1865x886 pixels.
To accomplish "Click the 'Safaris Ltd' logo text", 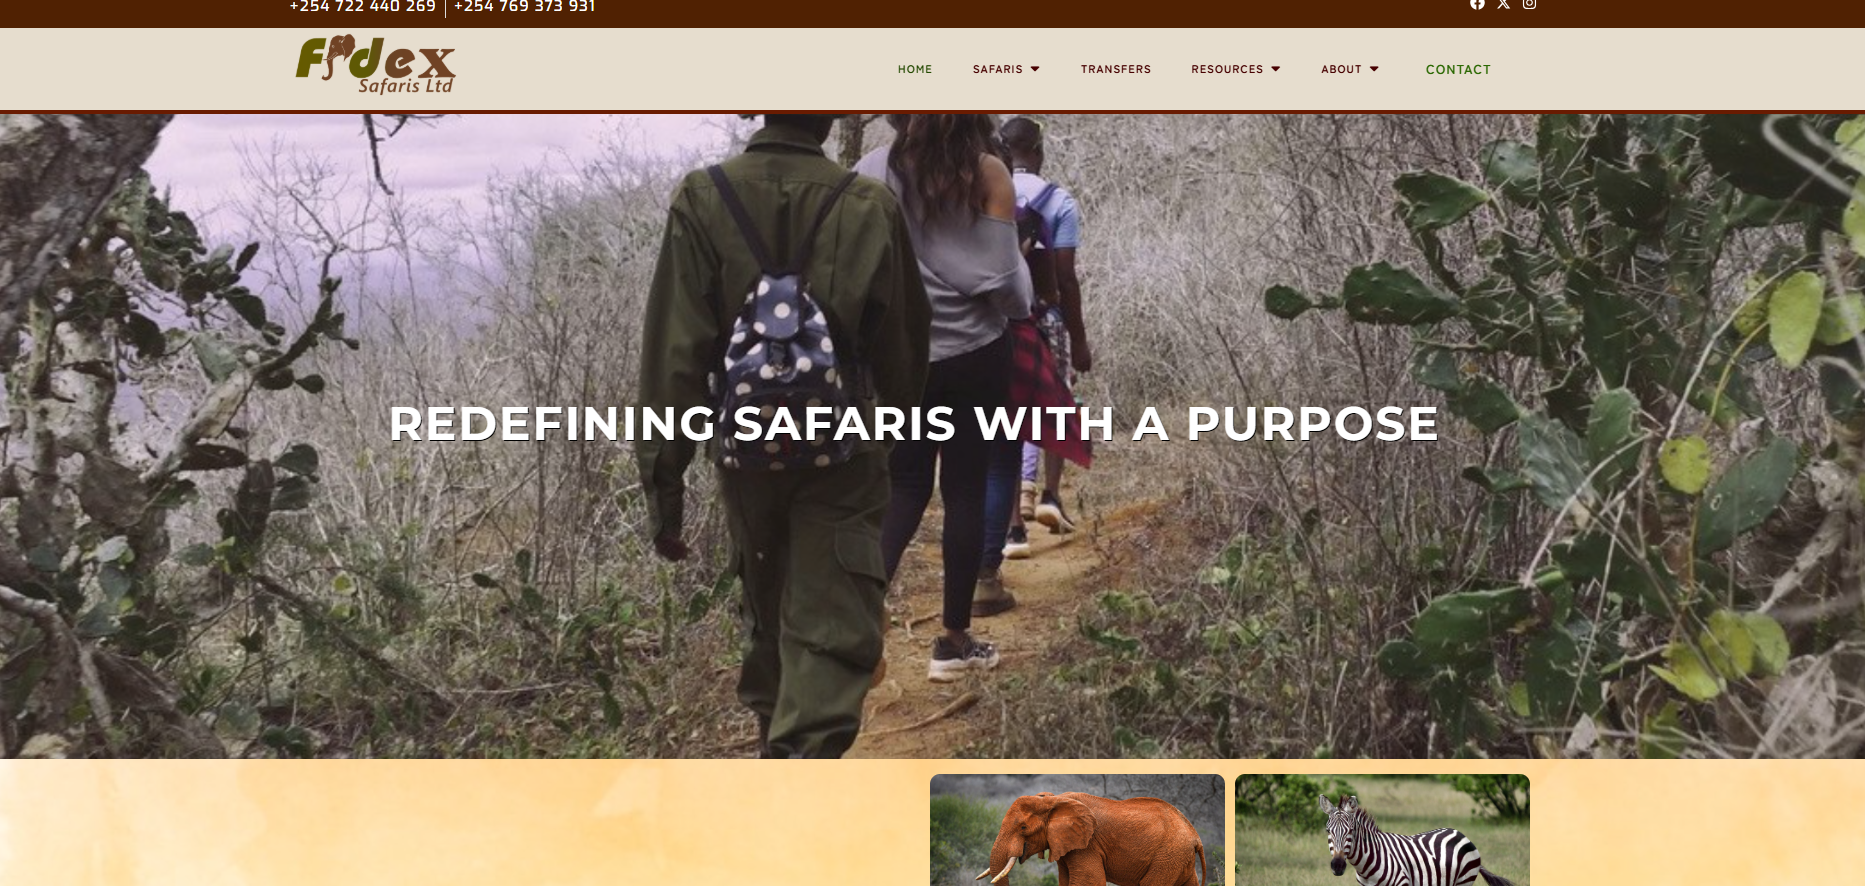I will pos(407,88).
